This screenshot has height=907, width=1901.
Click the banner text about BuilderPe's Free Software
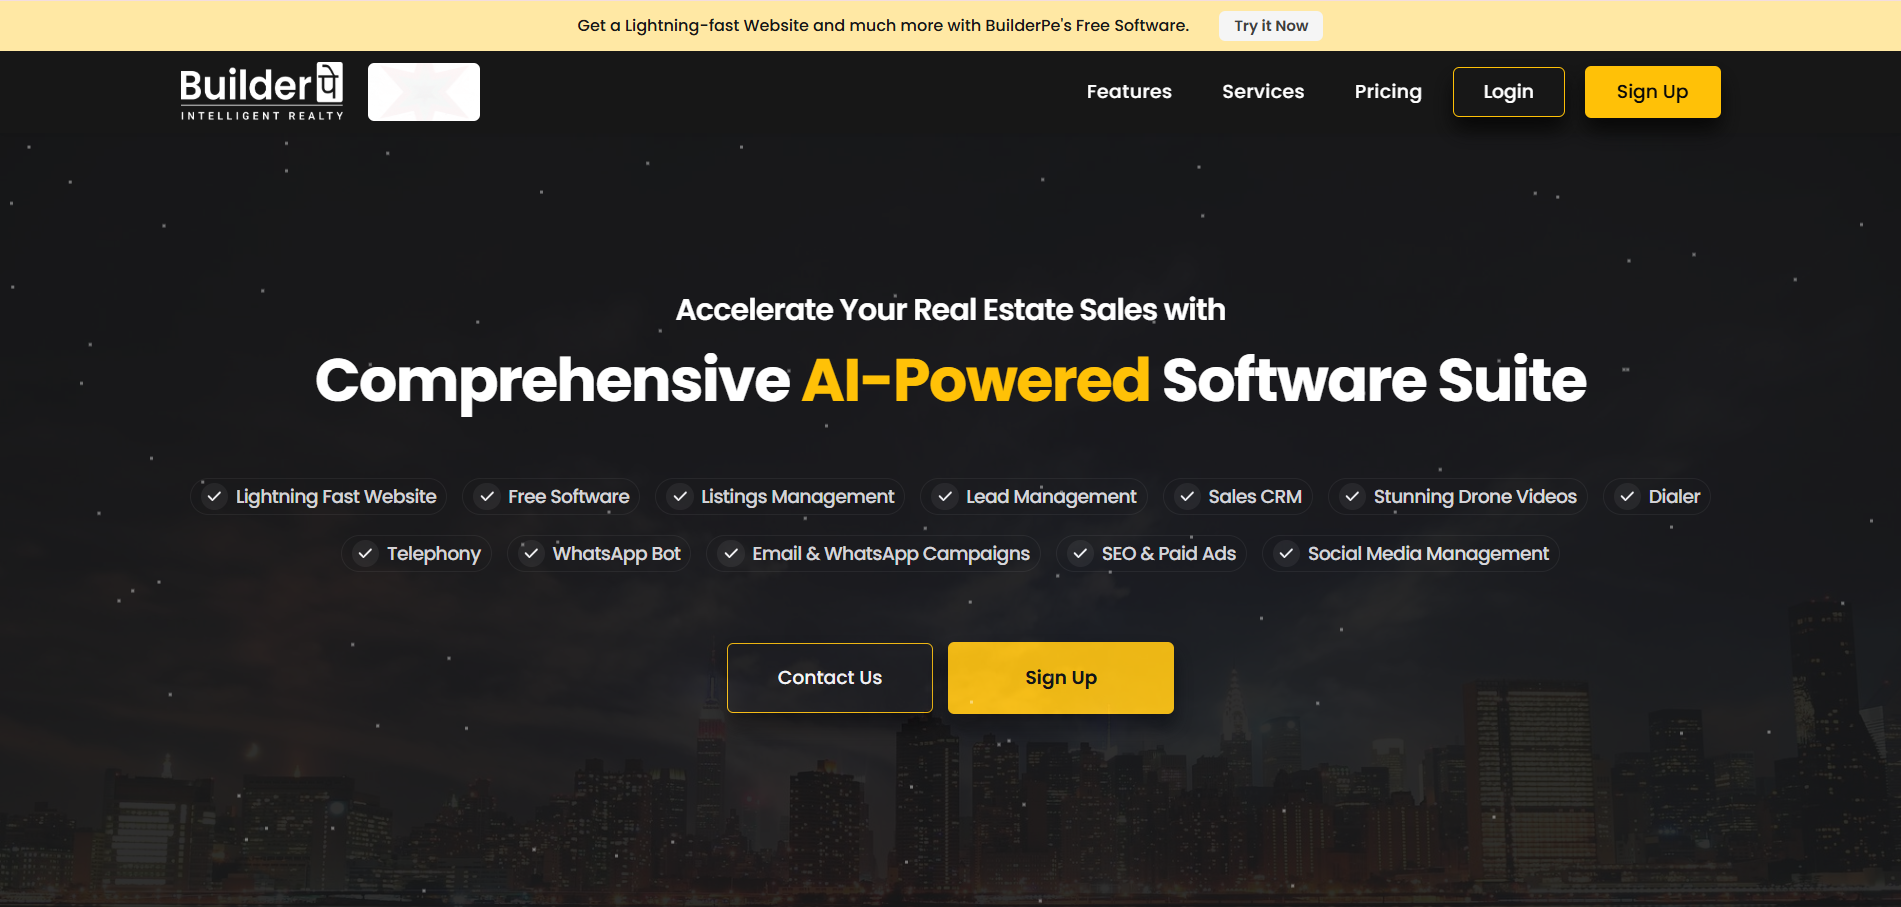click(x=883, y=26)
